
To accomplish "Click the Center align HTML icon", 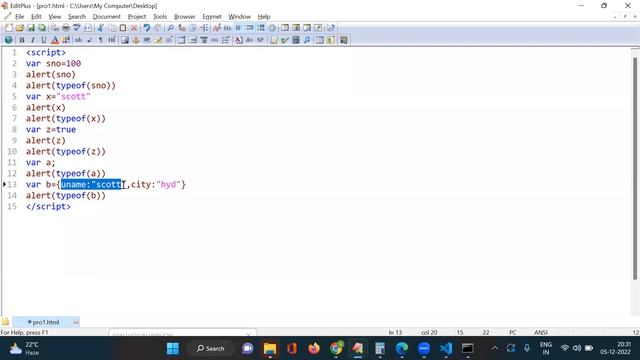I will 204,40.
